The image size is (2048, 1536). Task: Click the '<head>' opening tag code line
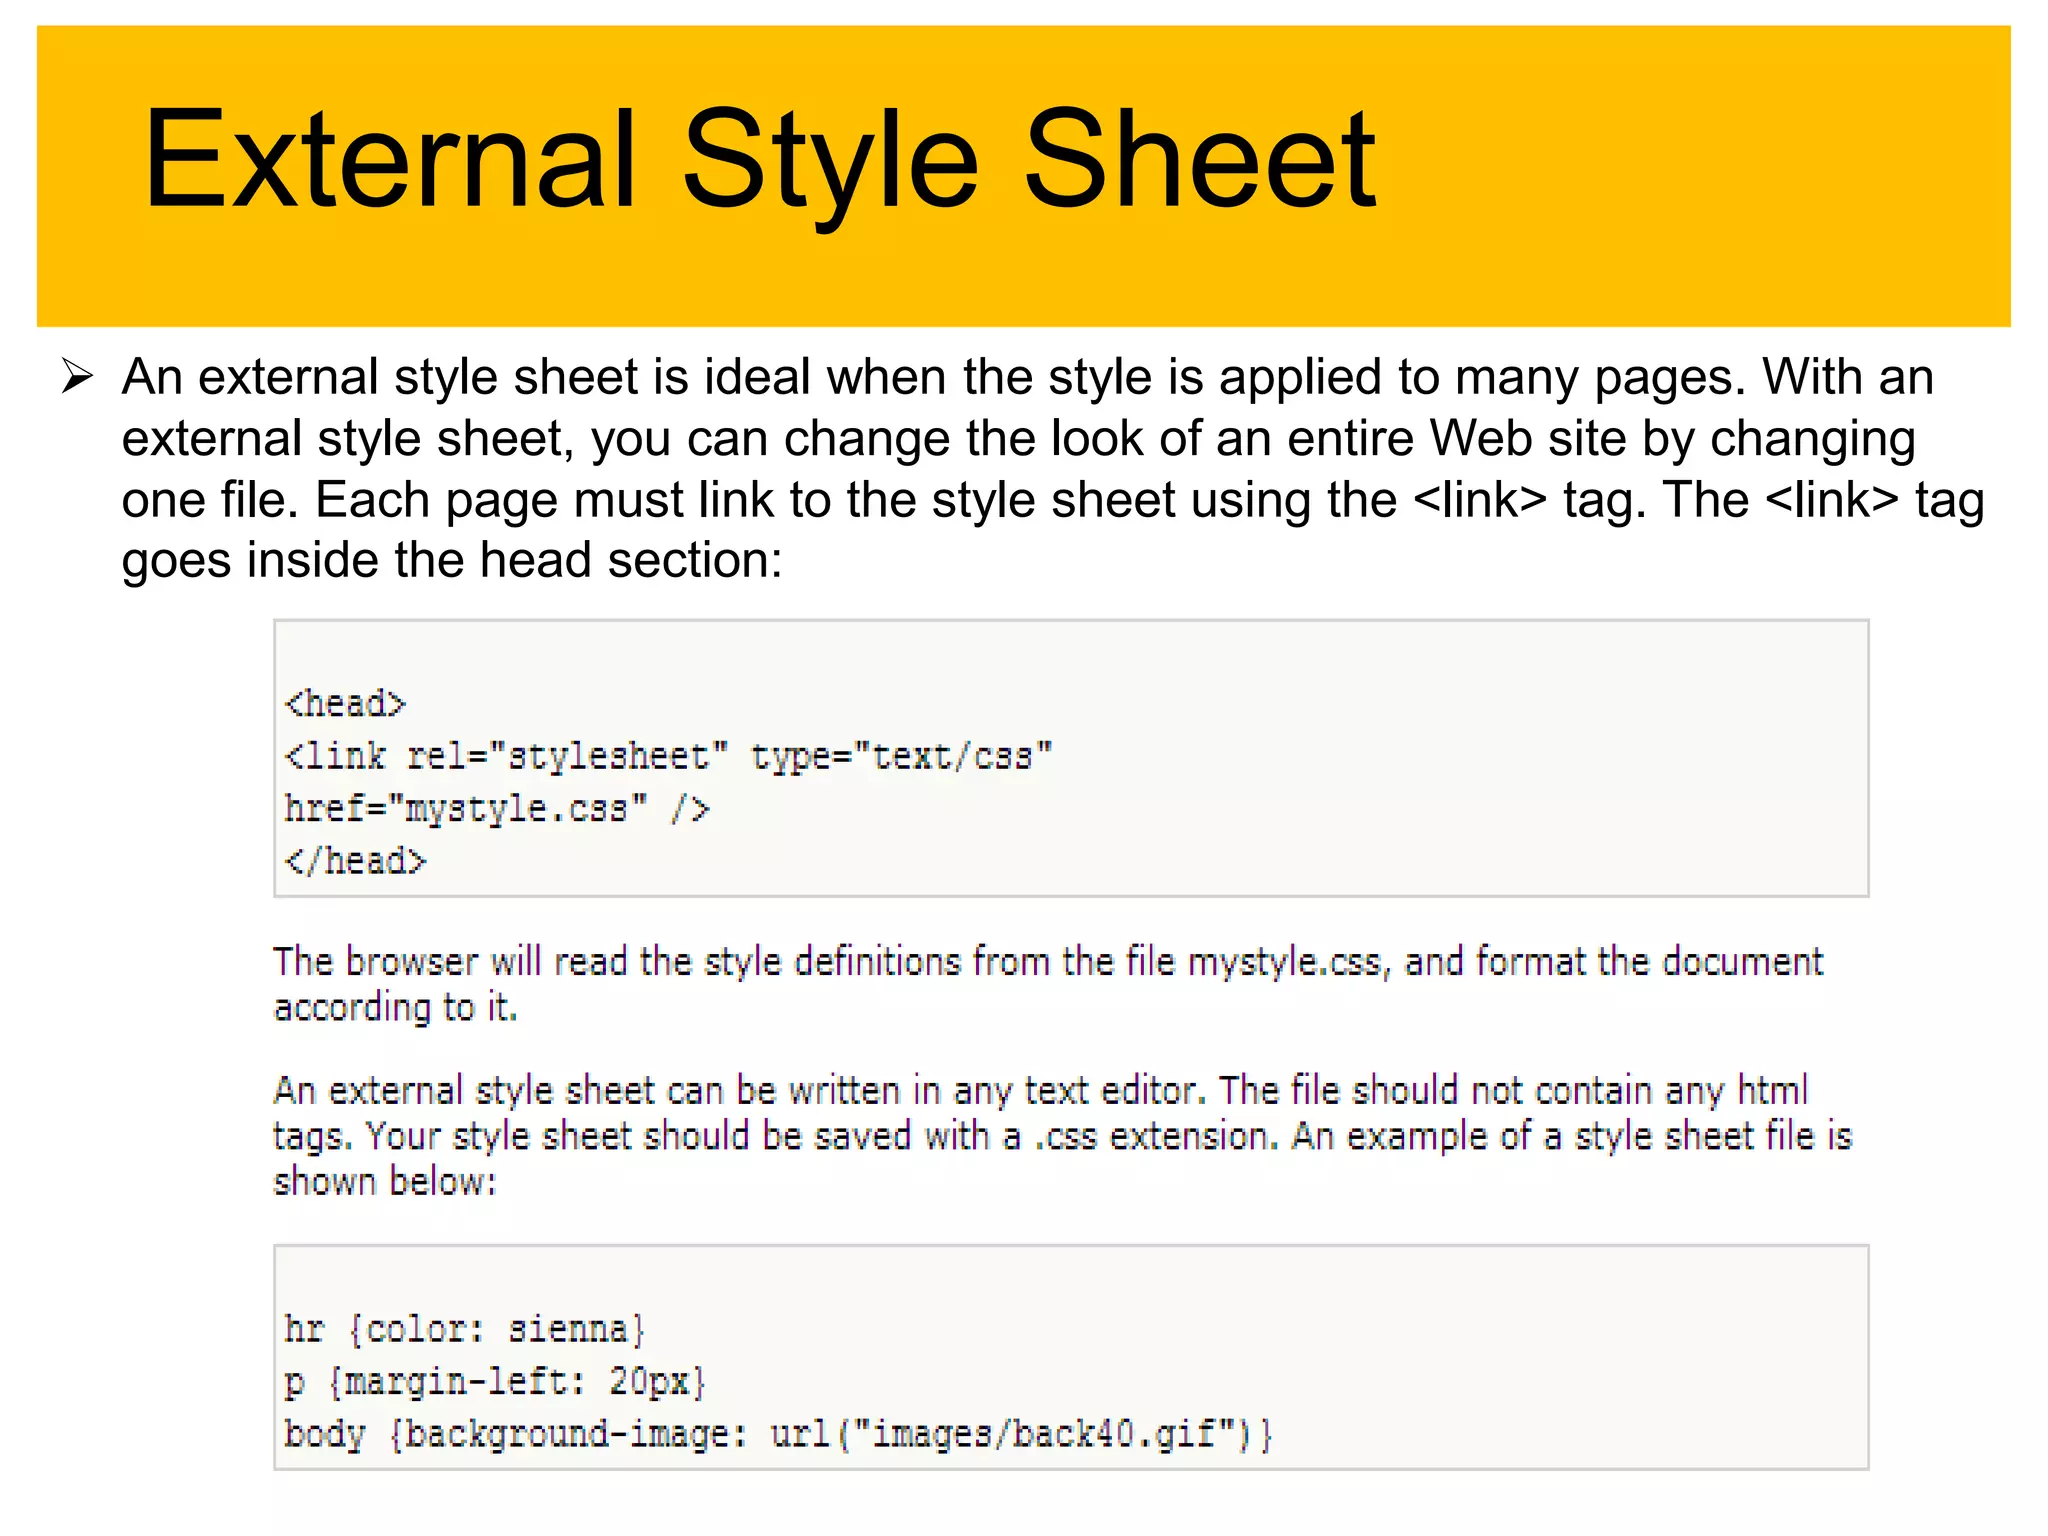(x=346, y=704)
